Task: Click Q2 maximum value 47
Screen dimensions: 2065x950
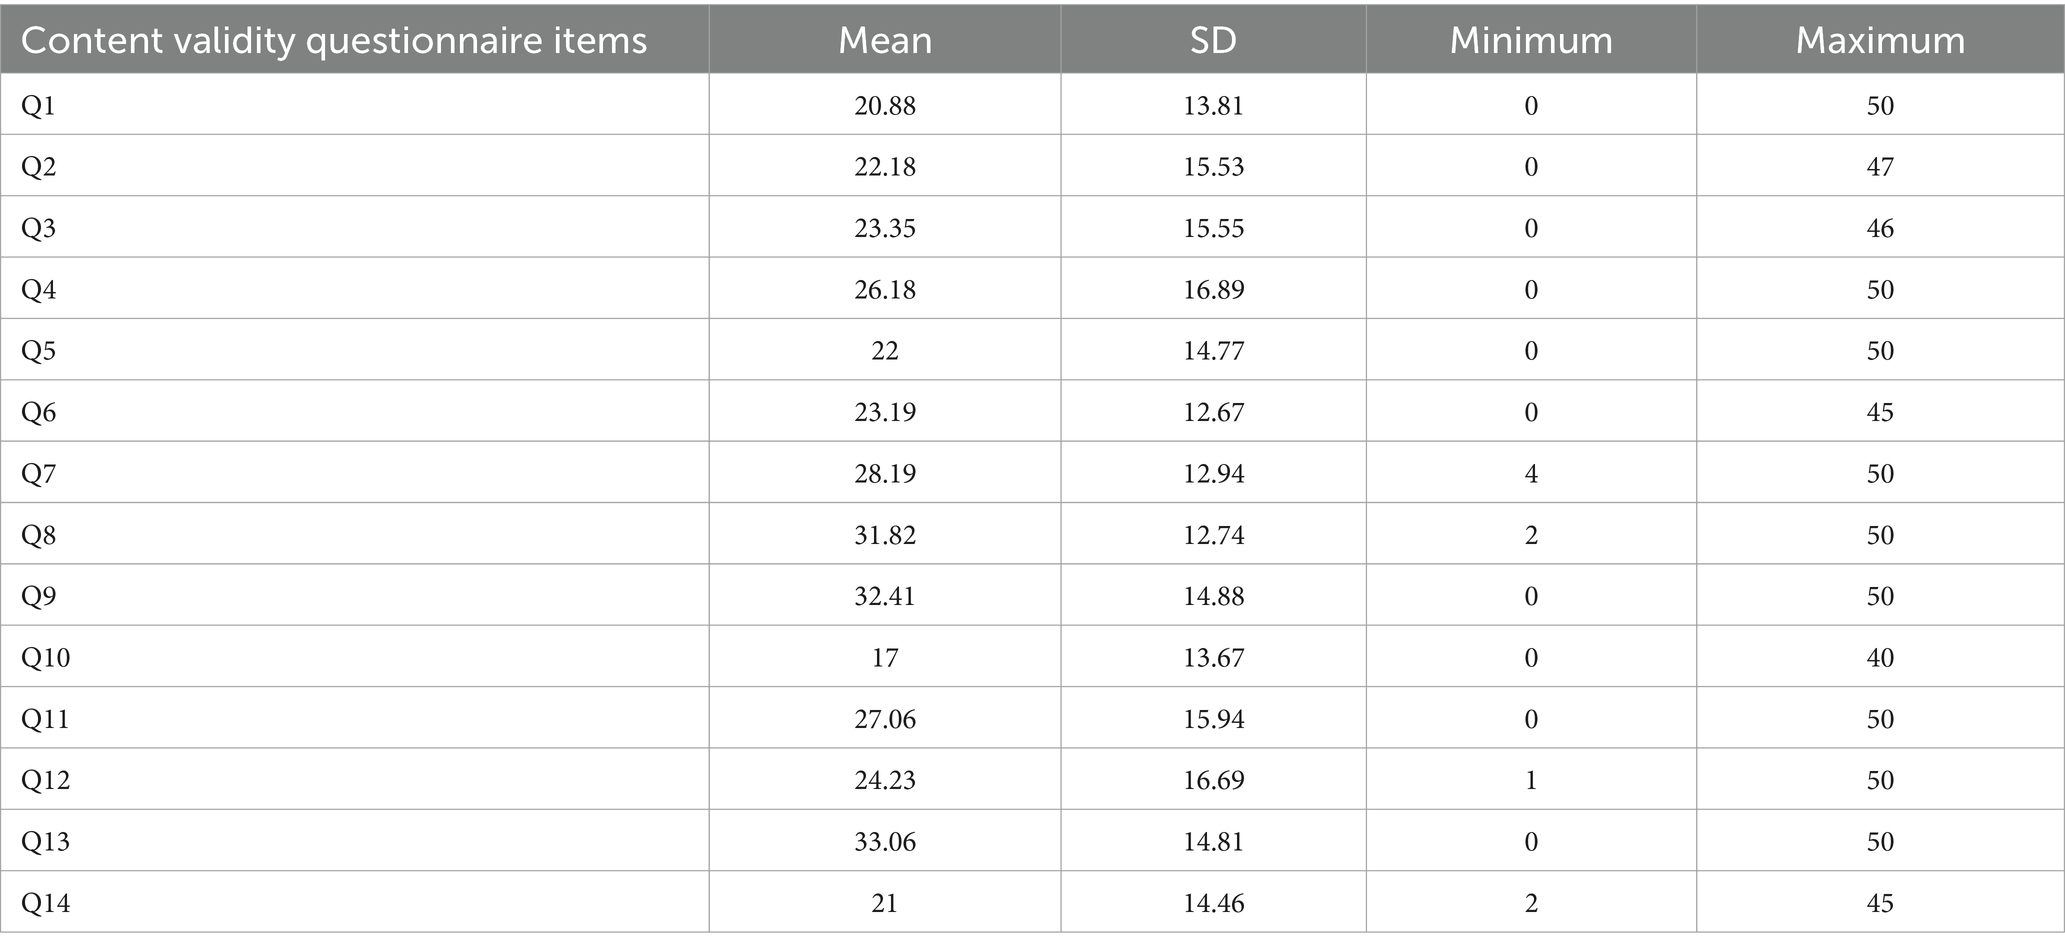Action: coord(1880,167)
